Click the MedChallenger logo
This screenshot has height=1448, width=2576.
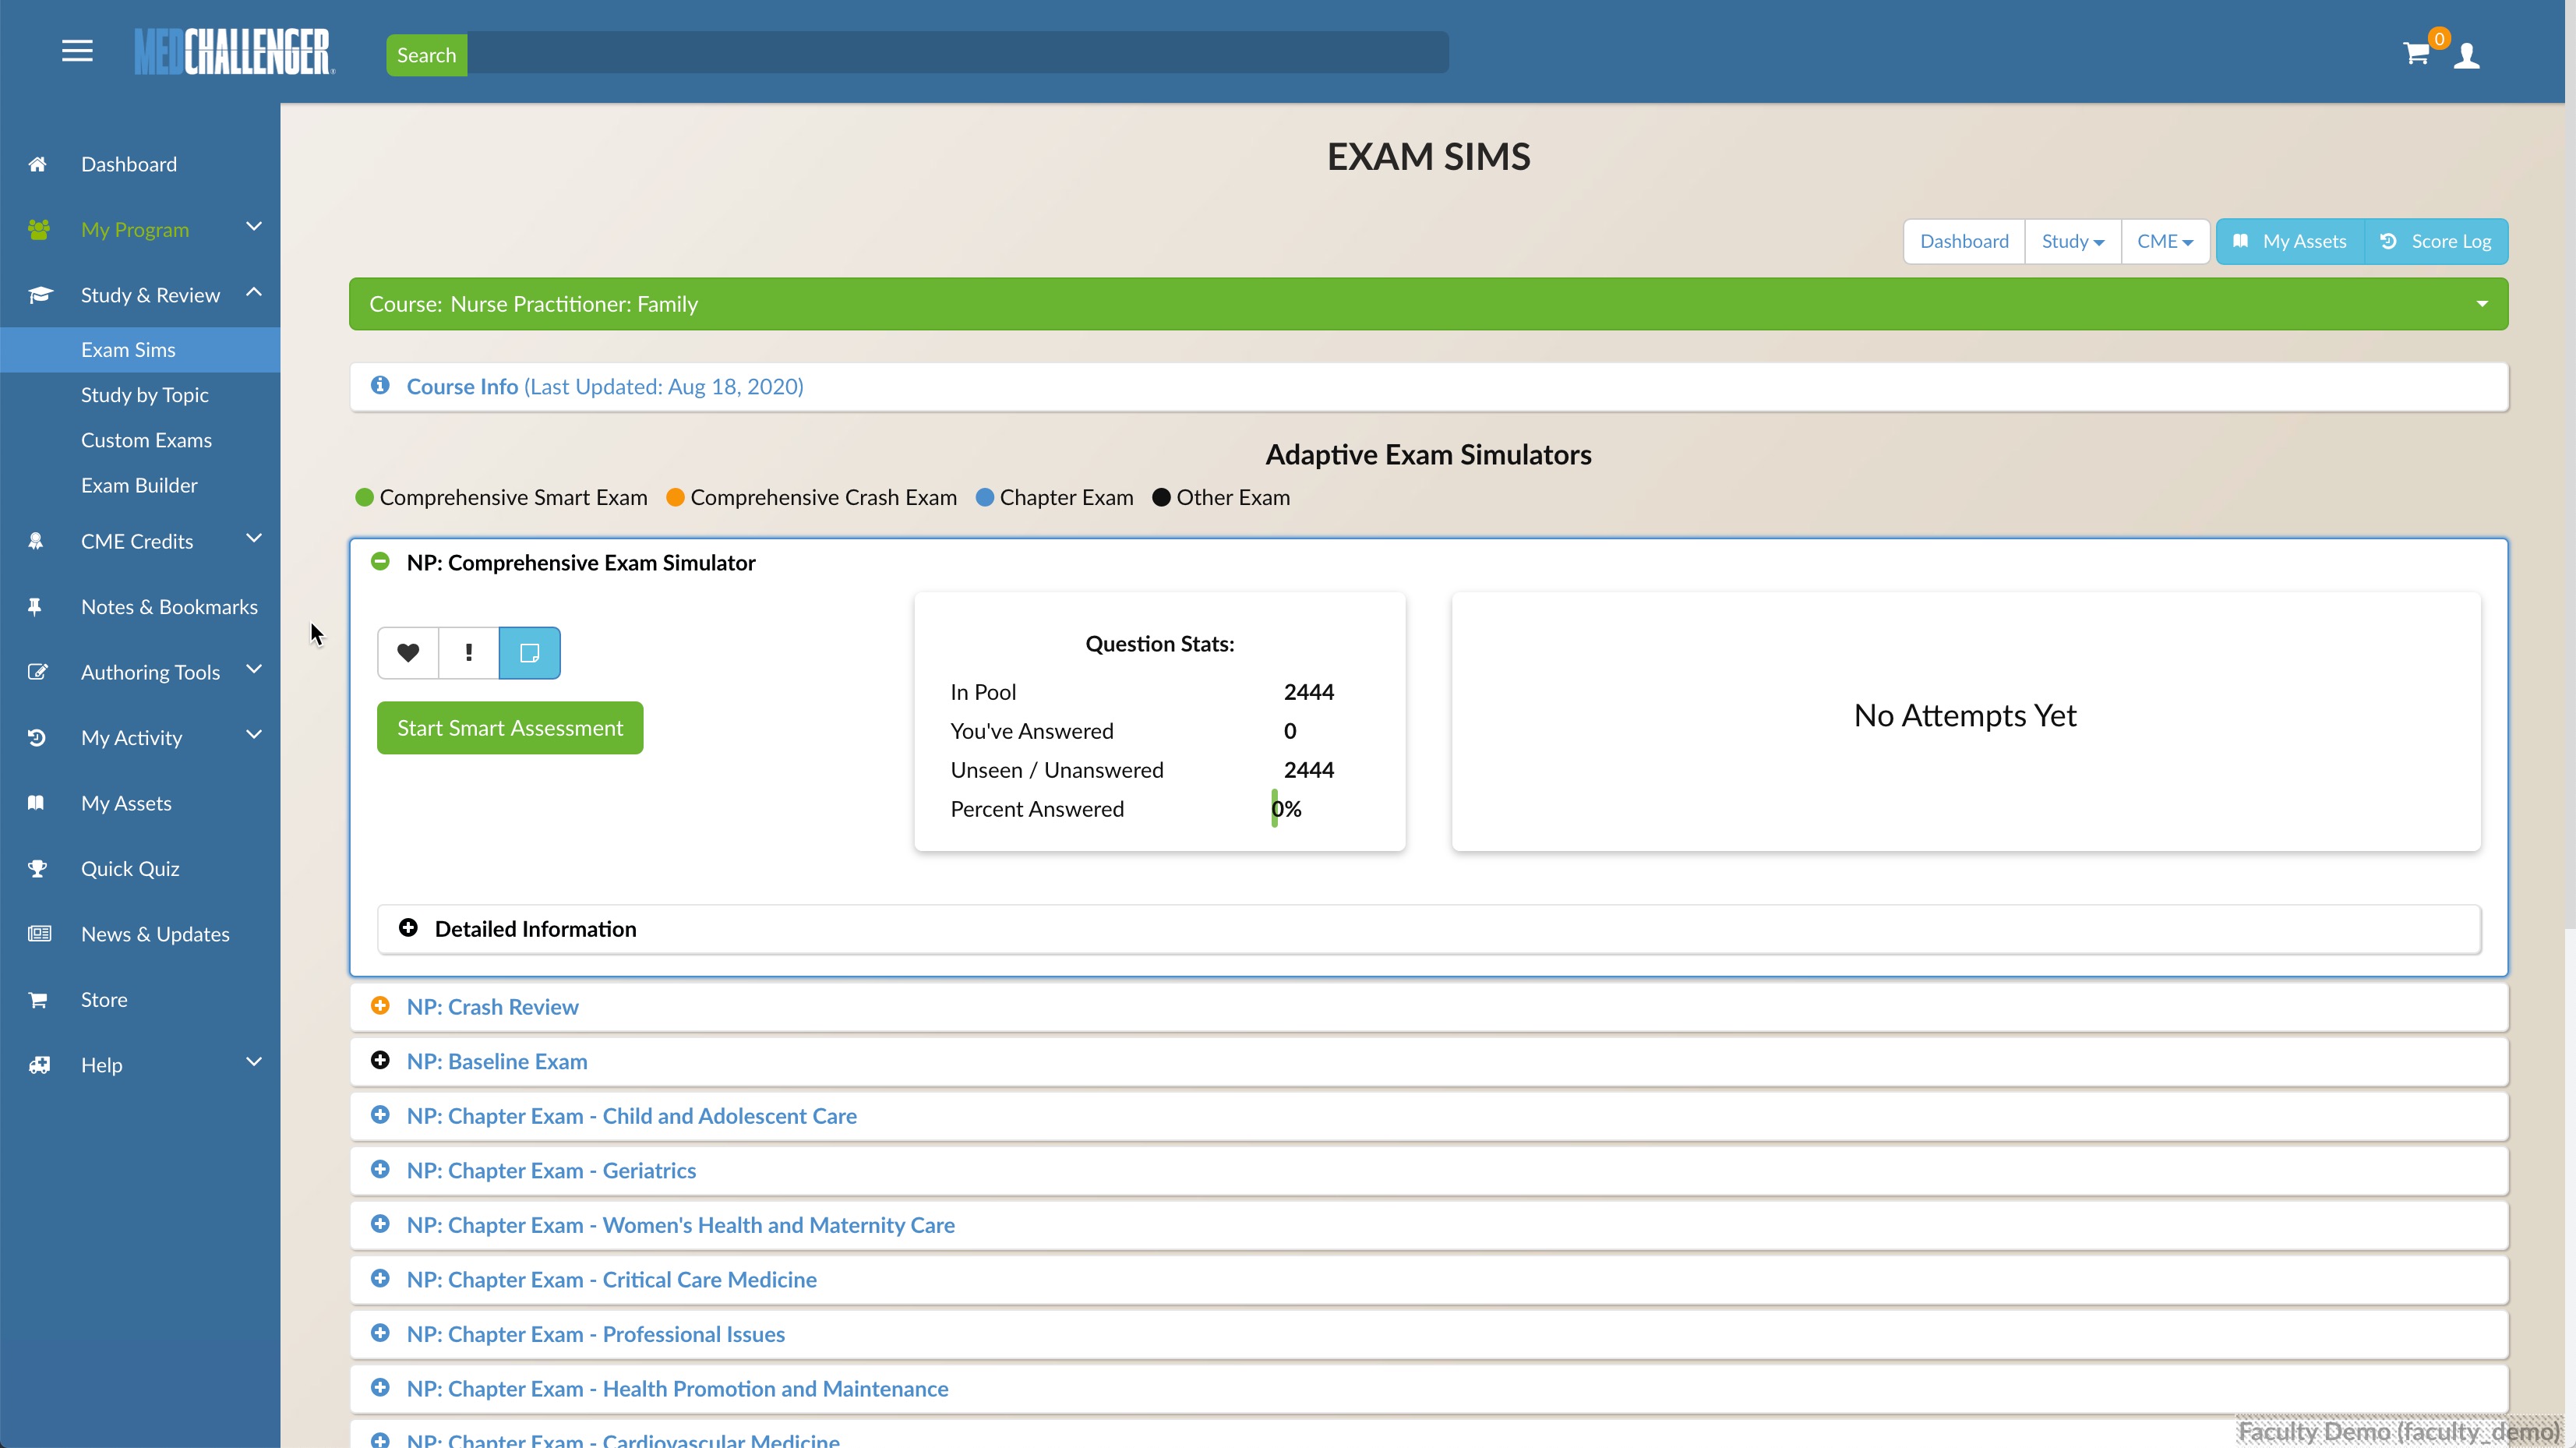235,52
